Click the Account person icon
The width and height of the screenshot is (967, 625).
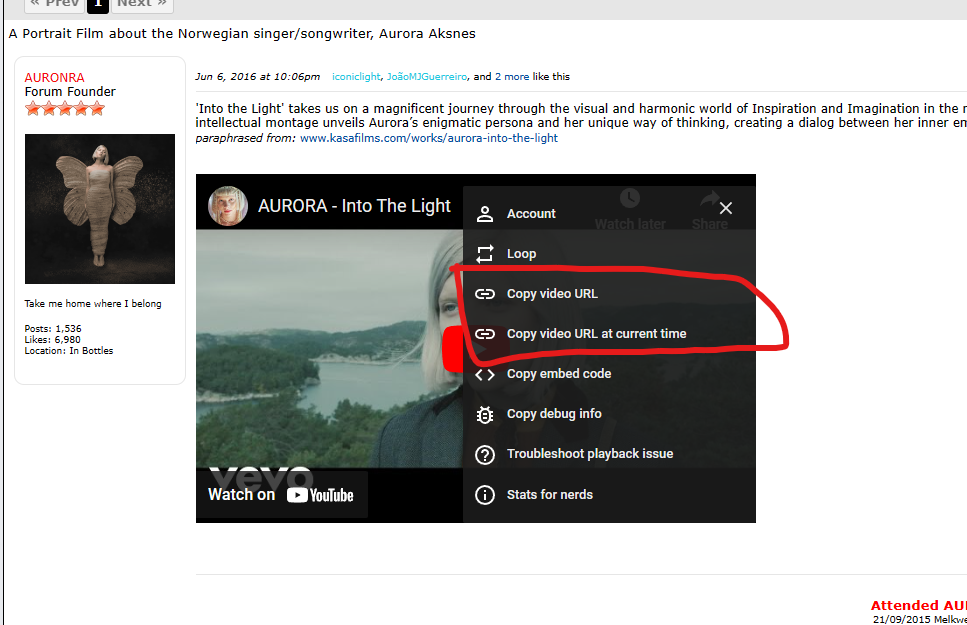(485, 213)
